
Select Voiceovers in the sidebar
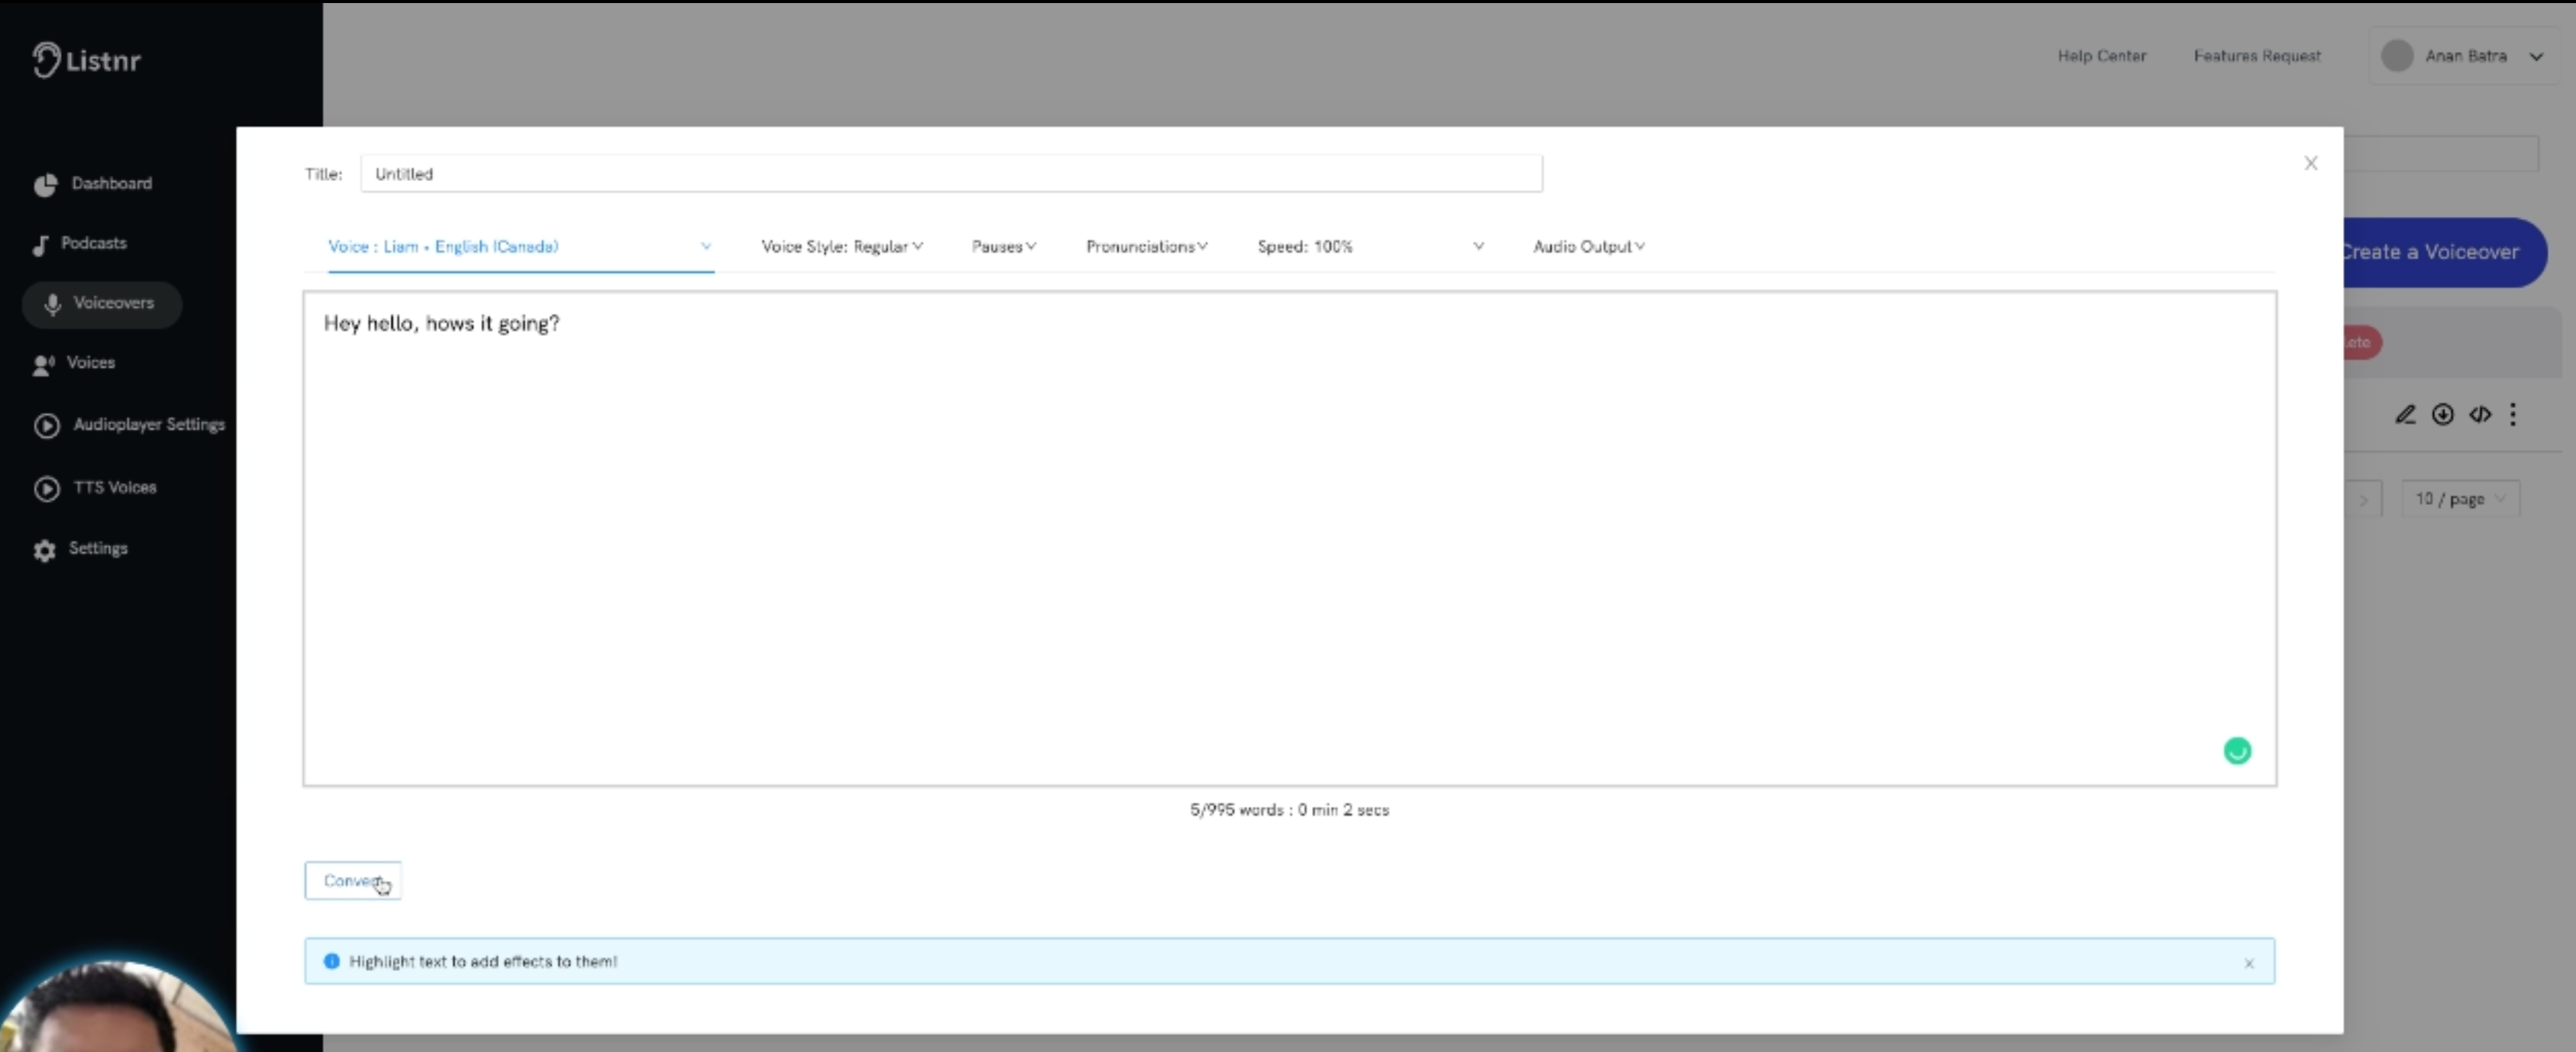click(102, 303)
